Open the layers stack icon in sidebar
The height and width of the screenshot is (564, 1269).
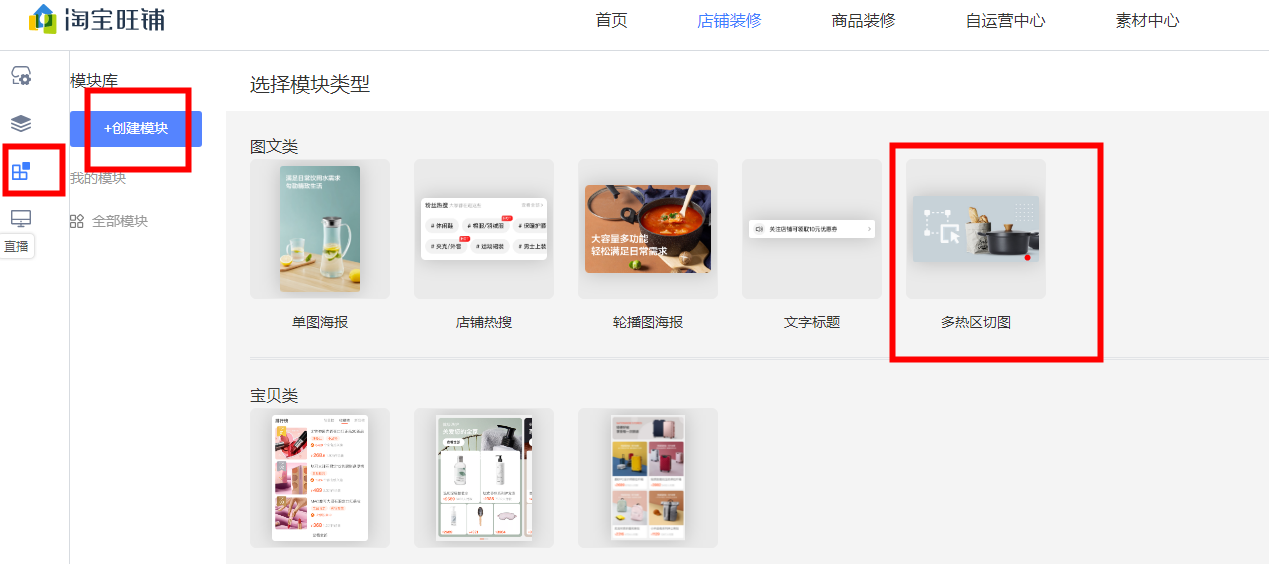pos(21,123)
